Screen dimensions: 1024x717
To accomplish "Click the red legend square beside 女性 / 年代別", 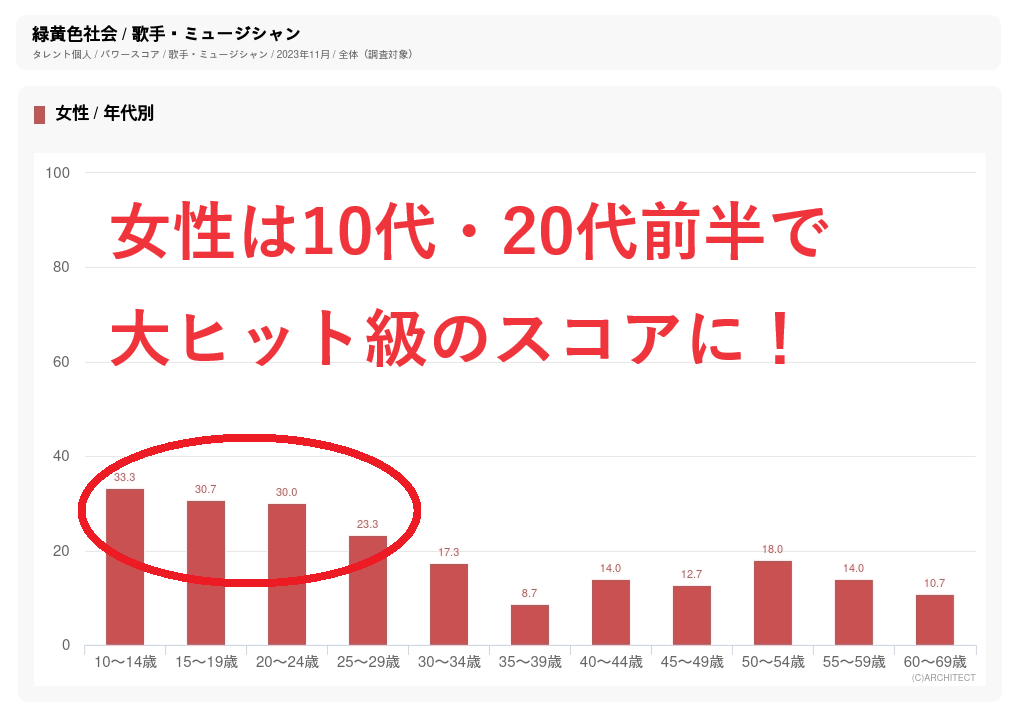I will point(40,114).
